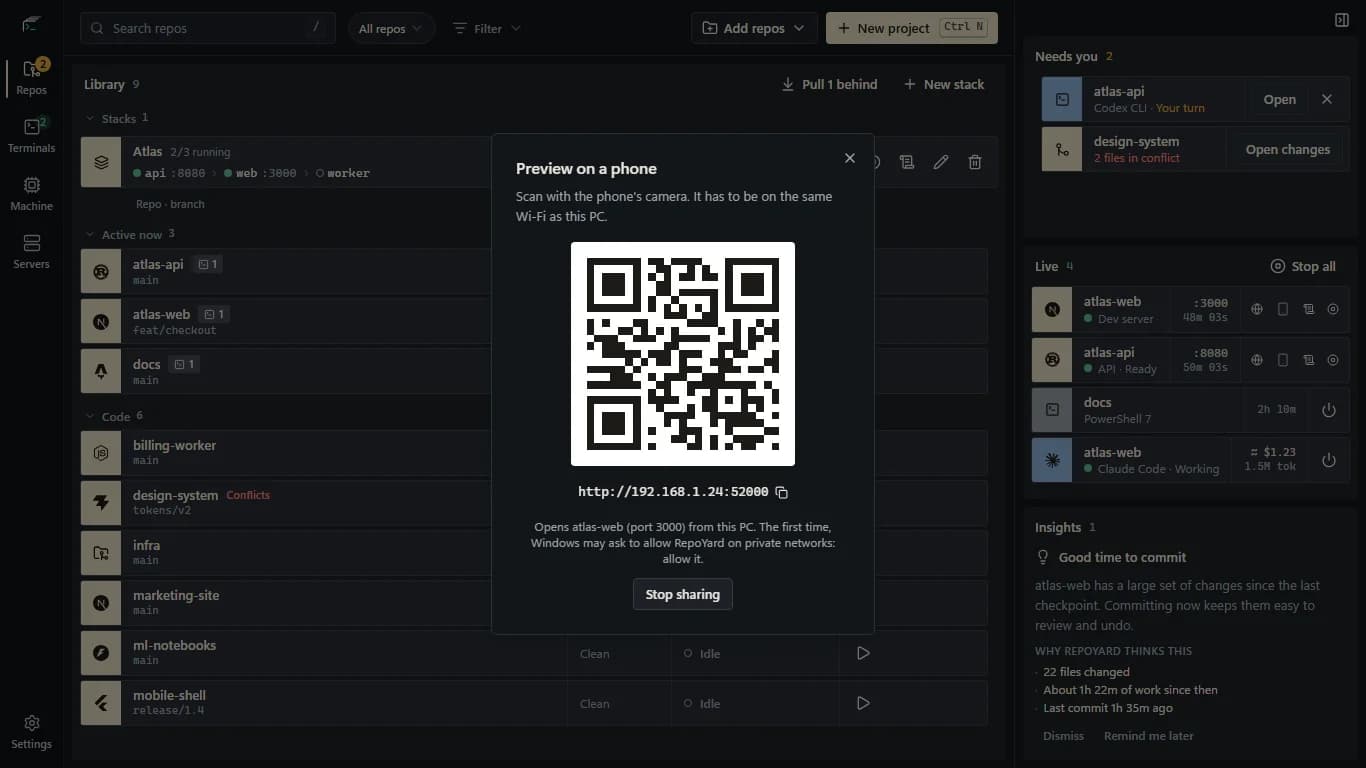
Task: Click Open for atlas-api Codex CLI
Action: tap(1279, 99)
